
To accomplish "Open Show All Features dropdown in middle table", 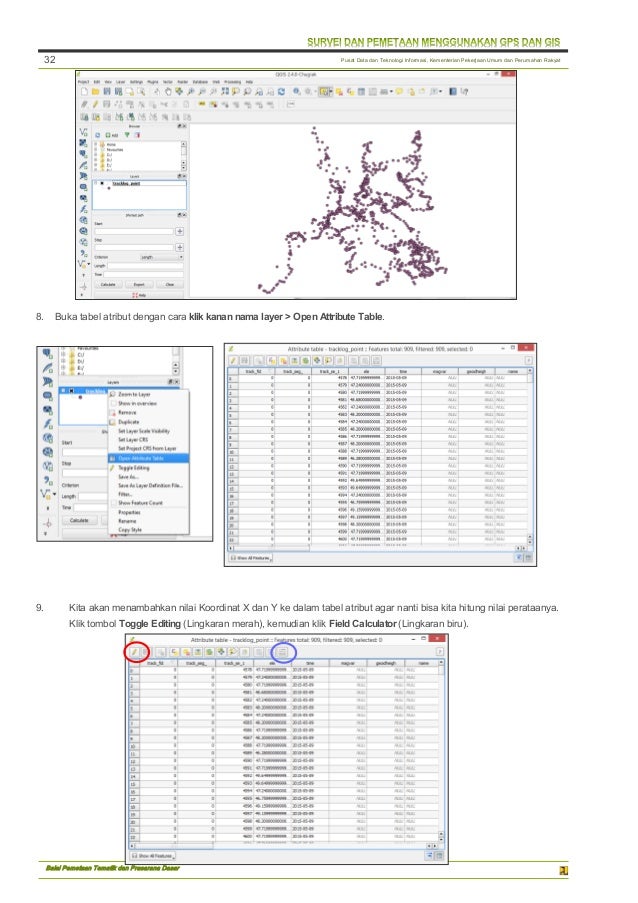I will pyautogui.click(x=252, y=557).
